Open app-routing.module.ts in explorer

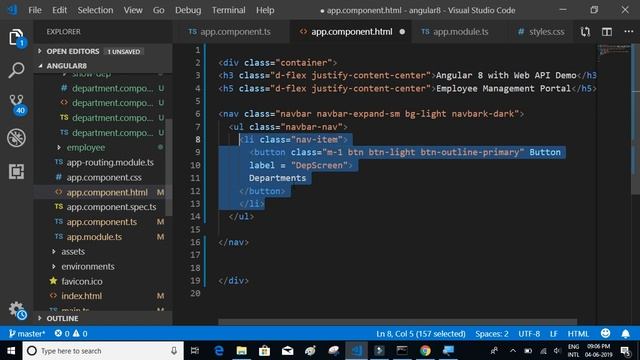[110, 162]
